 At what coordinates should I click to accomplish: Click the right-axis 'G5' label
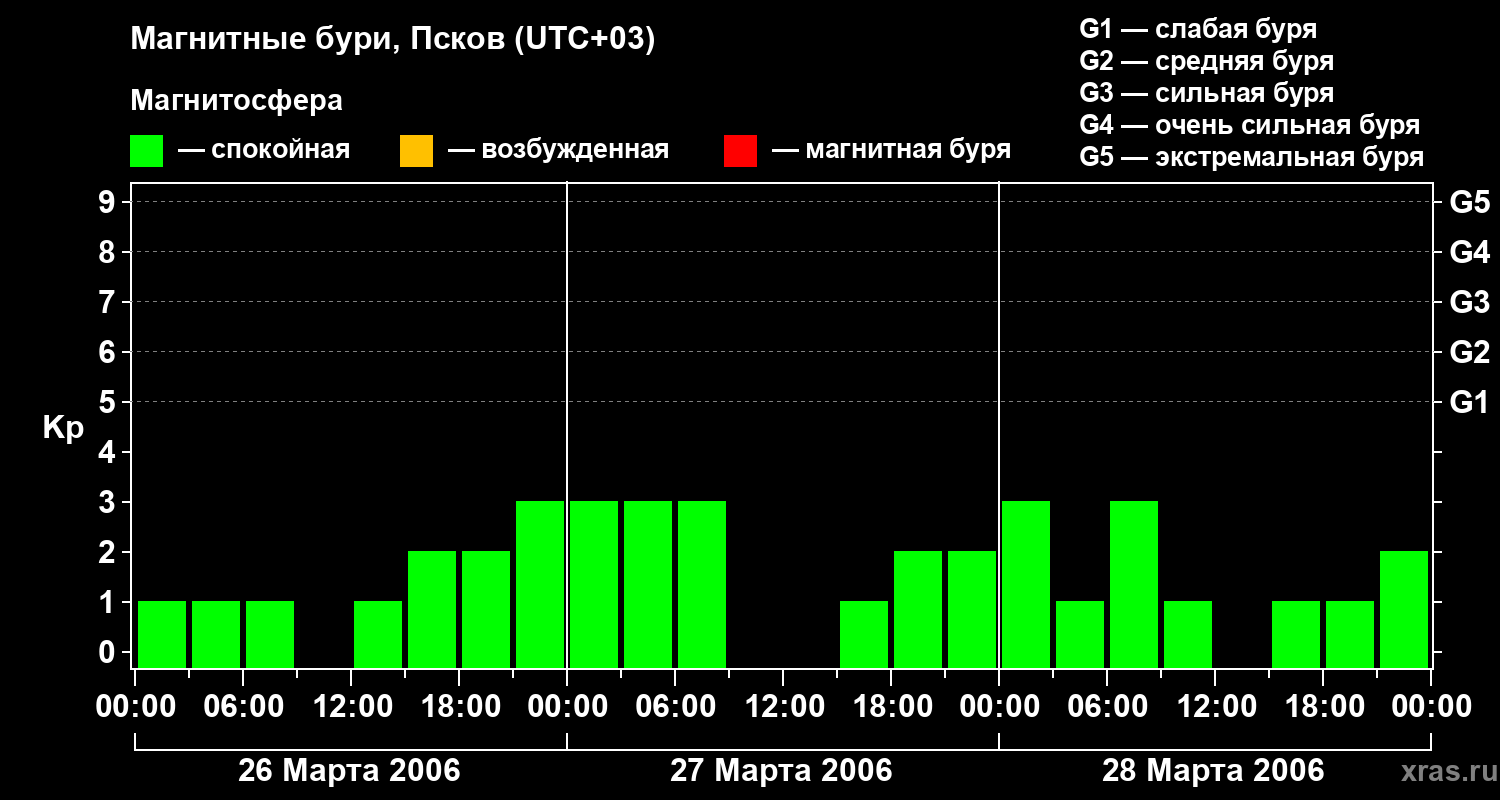tap(1469, 202)
